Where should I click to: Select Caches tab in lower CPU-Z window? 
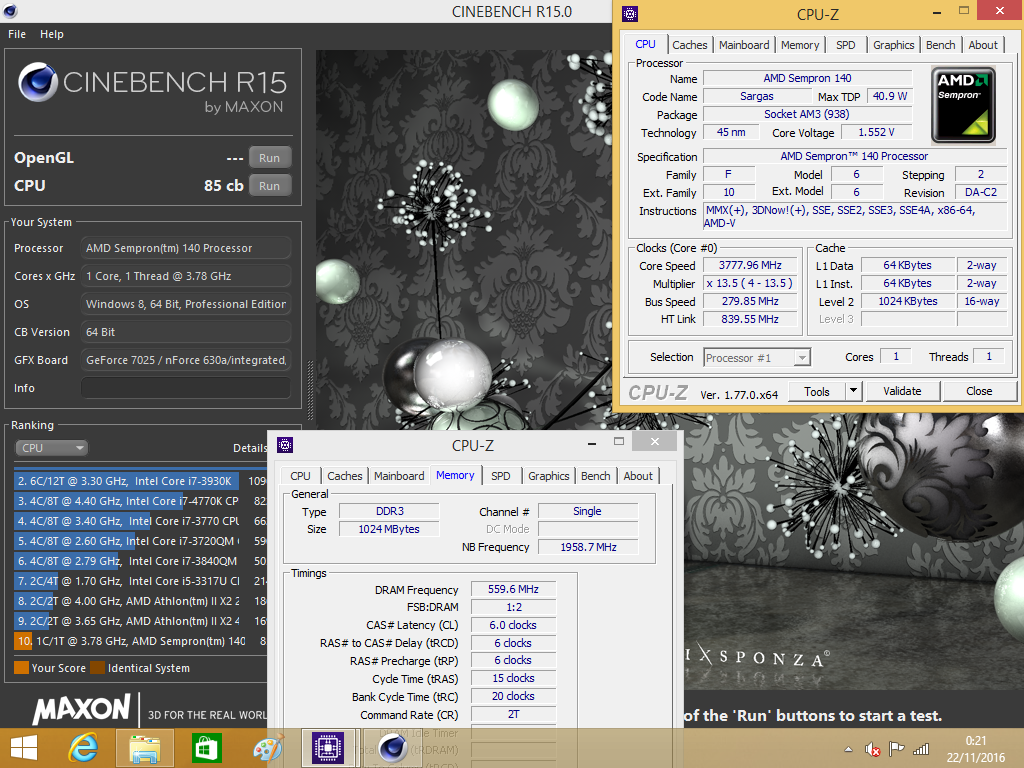pos(344,476)
